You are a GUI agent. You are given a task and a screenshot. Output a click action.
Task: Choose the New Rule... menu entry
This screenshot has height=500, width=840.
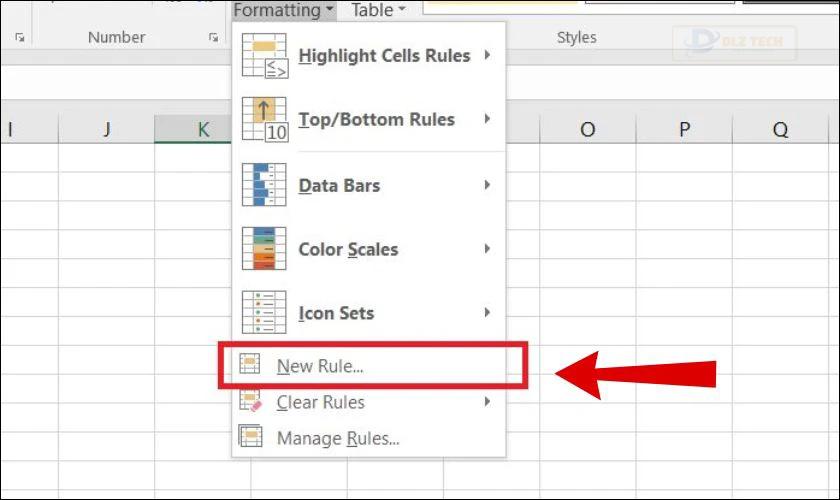(x=320, y=366)
